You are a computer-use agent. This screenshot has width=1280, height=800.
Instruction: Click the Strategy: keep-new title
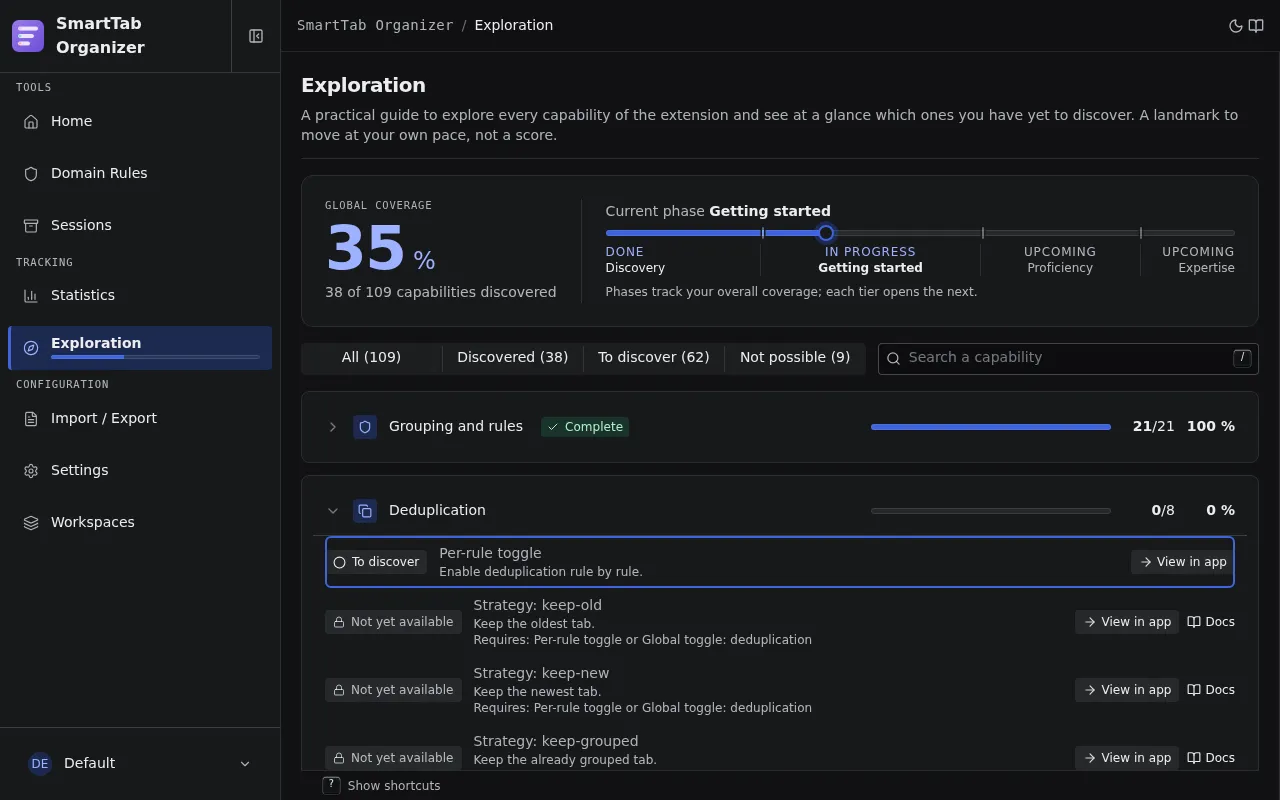coord(541,673)
